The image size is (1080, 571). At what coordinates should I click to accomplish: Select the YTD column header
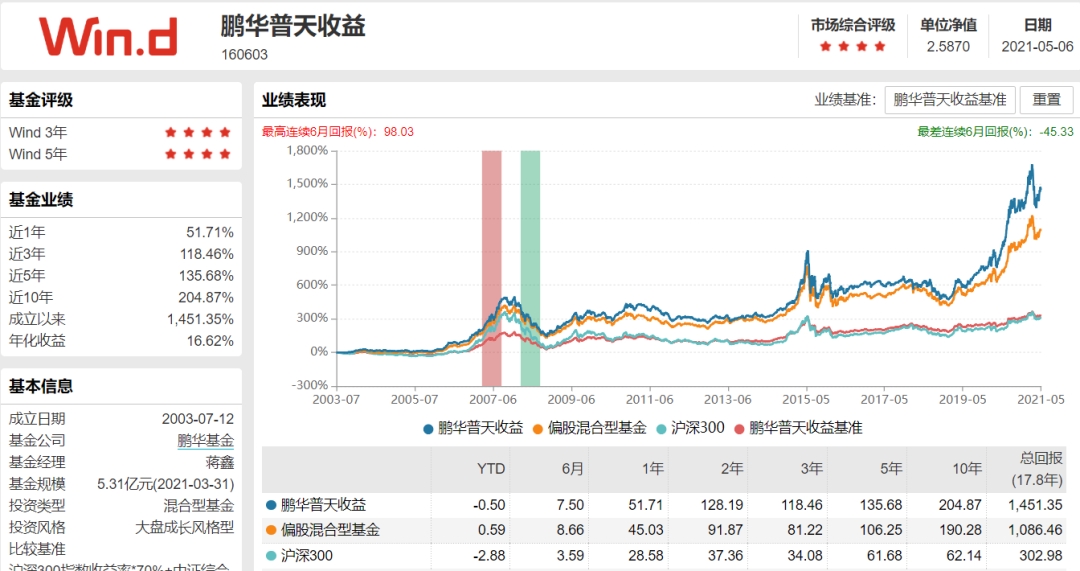tap(490, 469)
